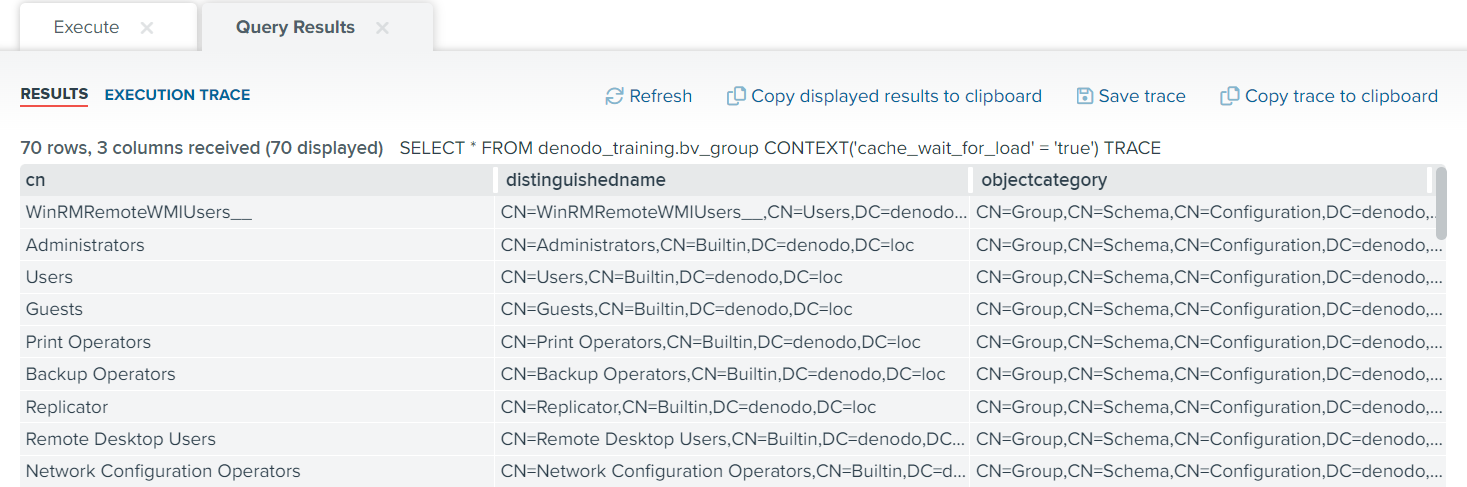Close the Query Results tab
1467x487 pixels.
point(382,28)
